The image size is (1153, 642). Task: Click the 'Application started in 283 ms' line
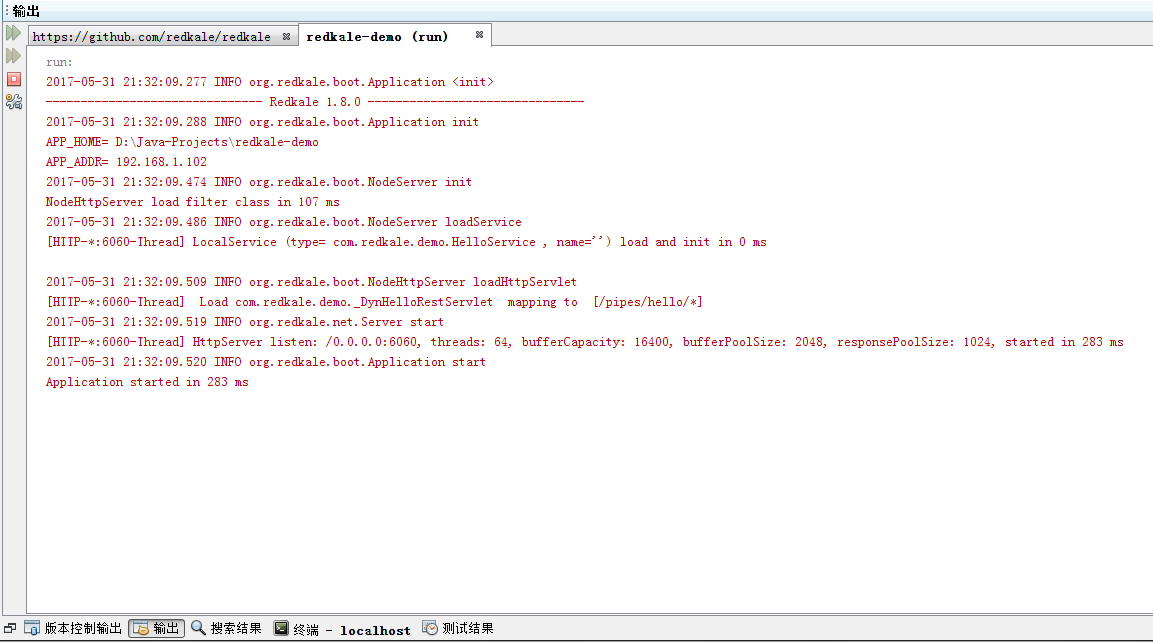coord(147,382)
